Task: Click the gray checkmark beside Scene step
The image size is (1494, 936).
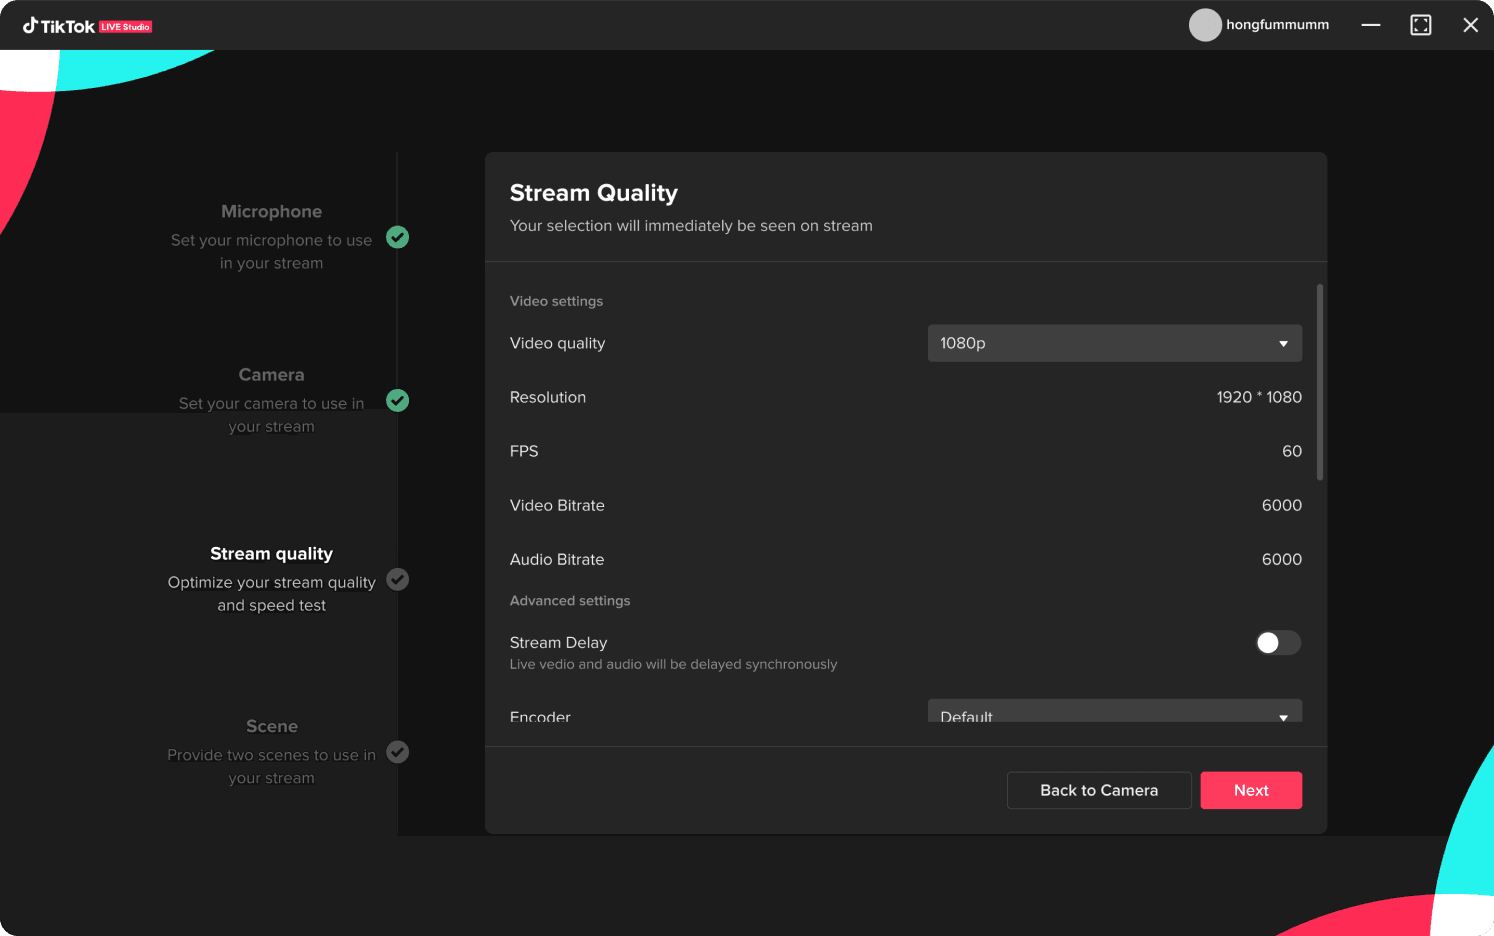Action: [x=397, y=752]
